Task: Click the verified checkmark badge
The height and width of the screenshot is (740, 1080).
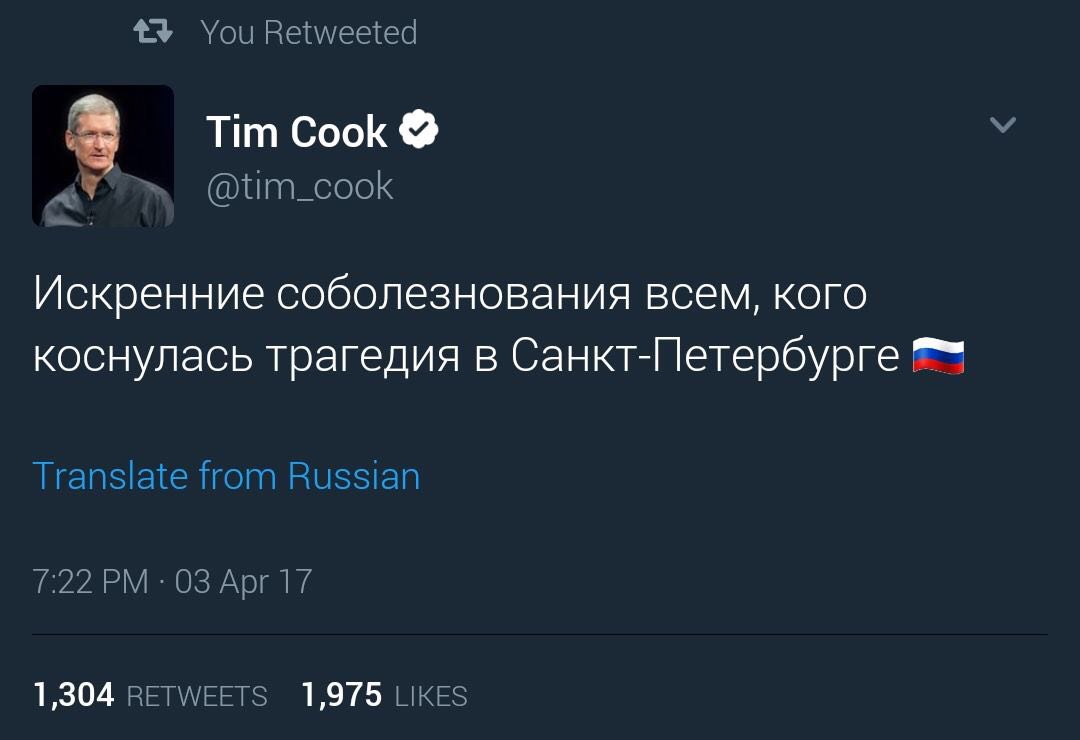Action: click(419, 131)
